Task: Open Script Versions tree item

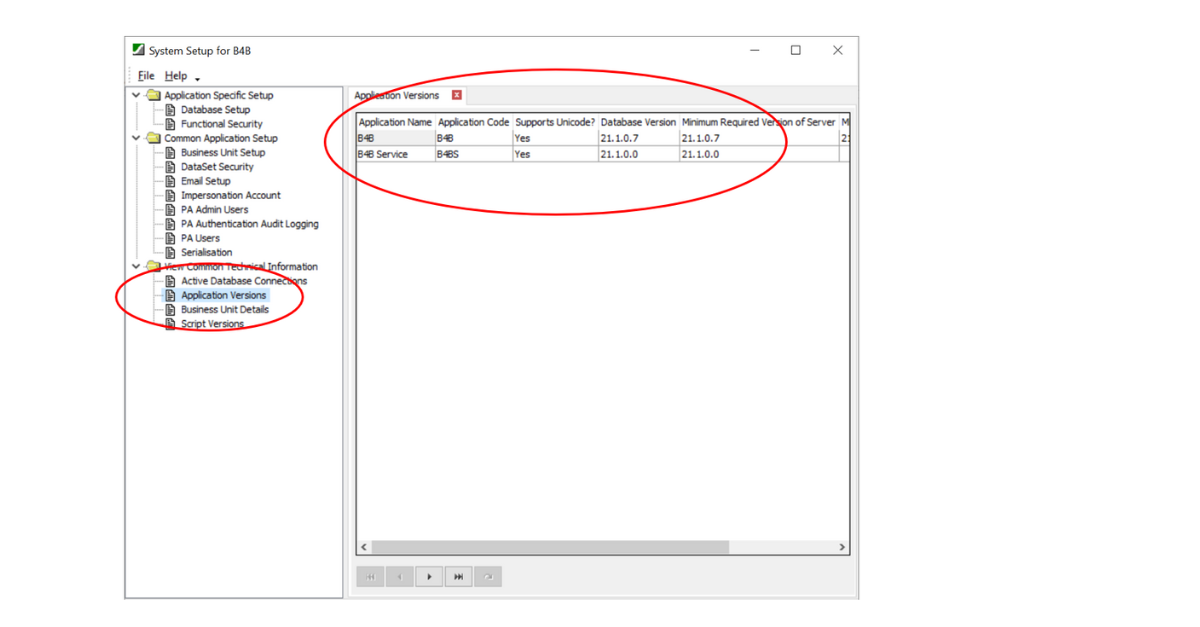Action: tap(212, 324)
